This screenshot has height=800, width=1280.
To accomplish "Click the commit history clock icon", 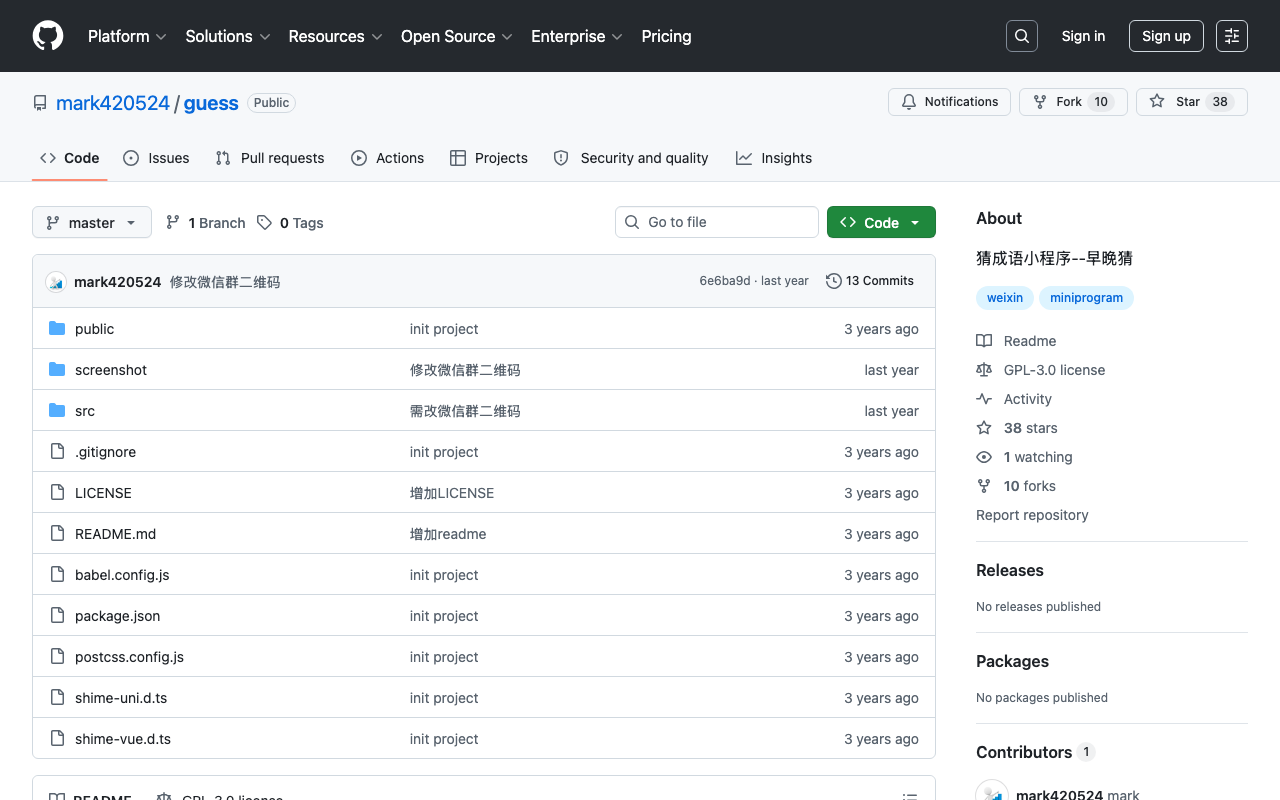I will pyautogui.click(x=834, y=281).
